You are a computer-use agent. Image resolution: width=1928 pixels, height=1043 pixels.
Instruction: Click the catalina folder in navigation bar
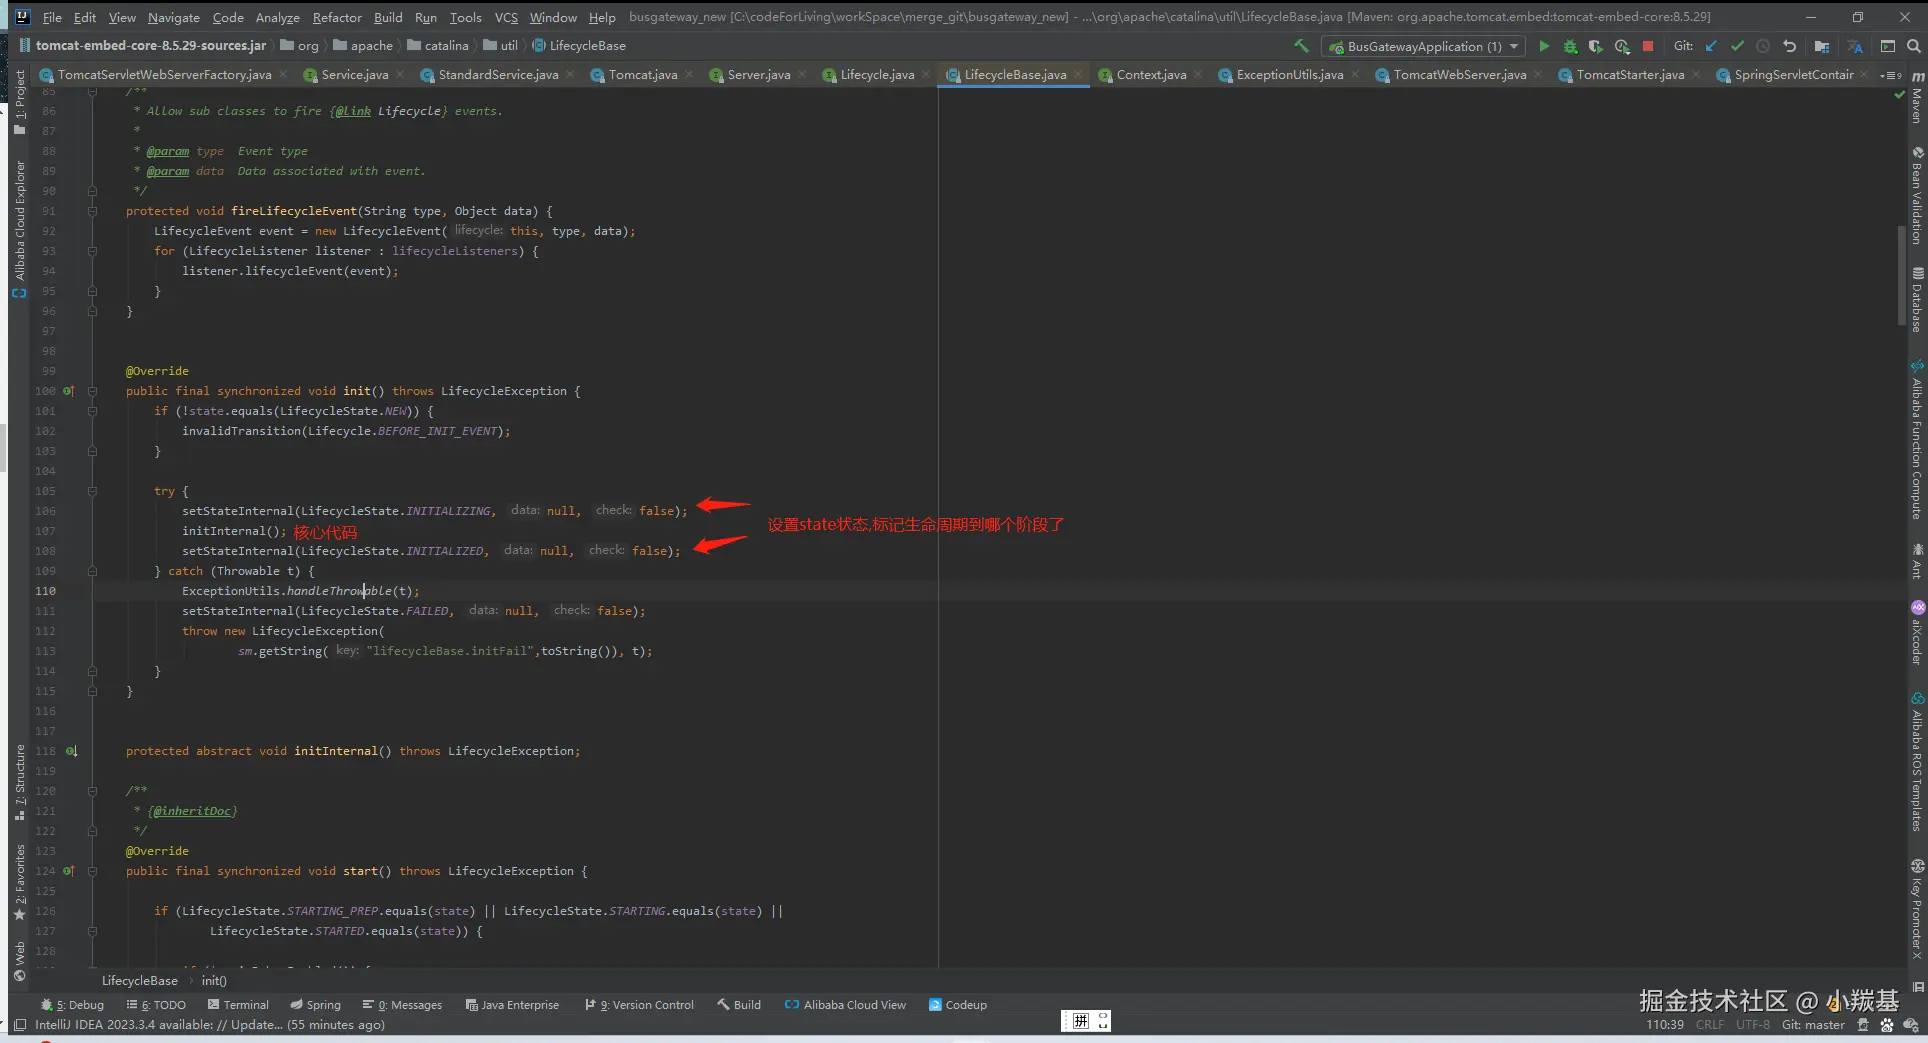click(437, 46)
